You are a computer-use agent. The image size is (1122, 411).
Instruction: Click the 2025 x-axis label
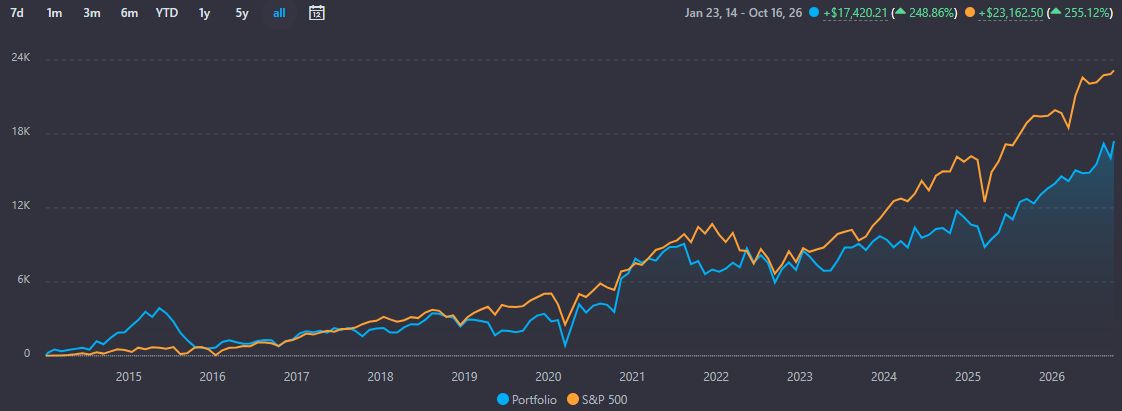pyautogui.click(x=967, y=377)
